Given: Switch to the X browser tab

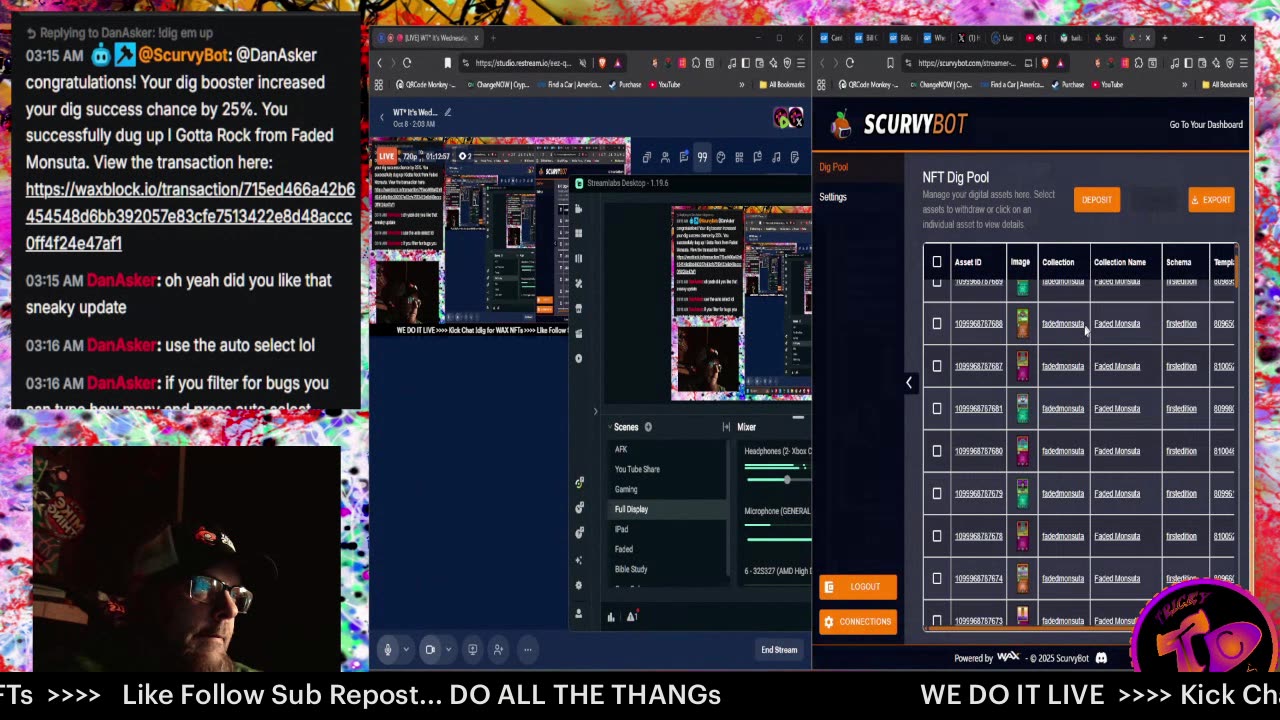Looking at the screenshot, I should pos(967,38).
